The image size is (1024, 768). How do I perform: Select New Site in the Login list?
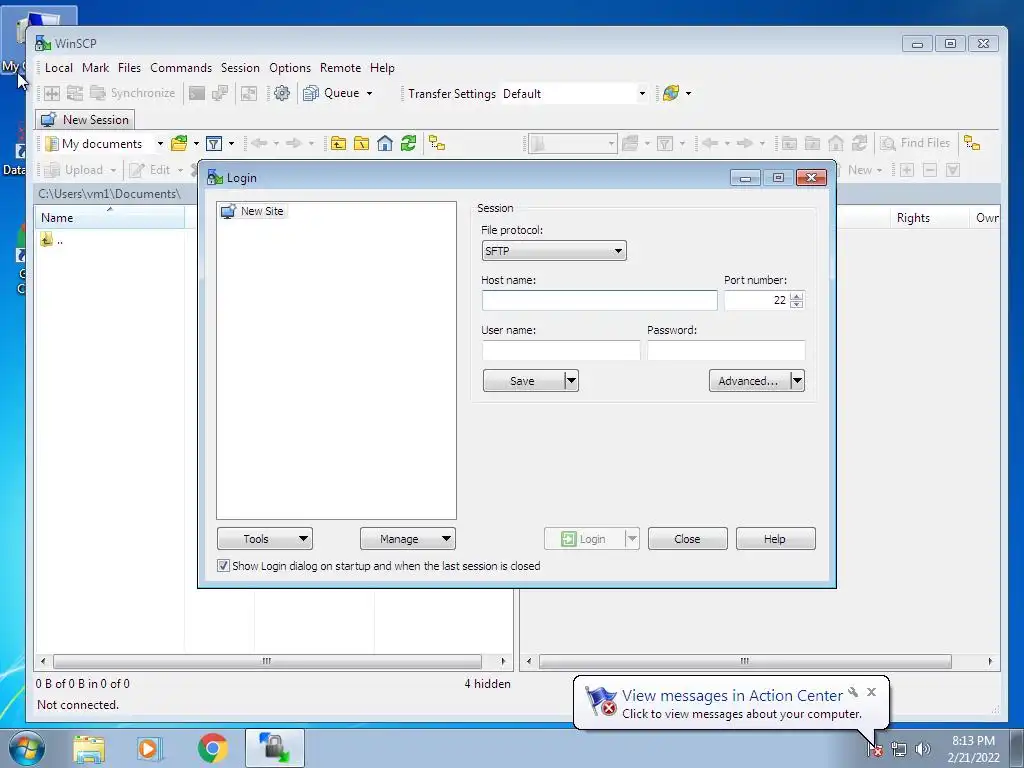[253, 211]
